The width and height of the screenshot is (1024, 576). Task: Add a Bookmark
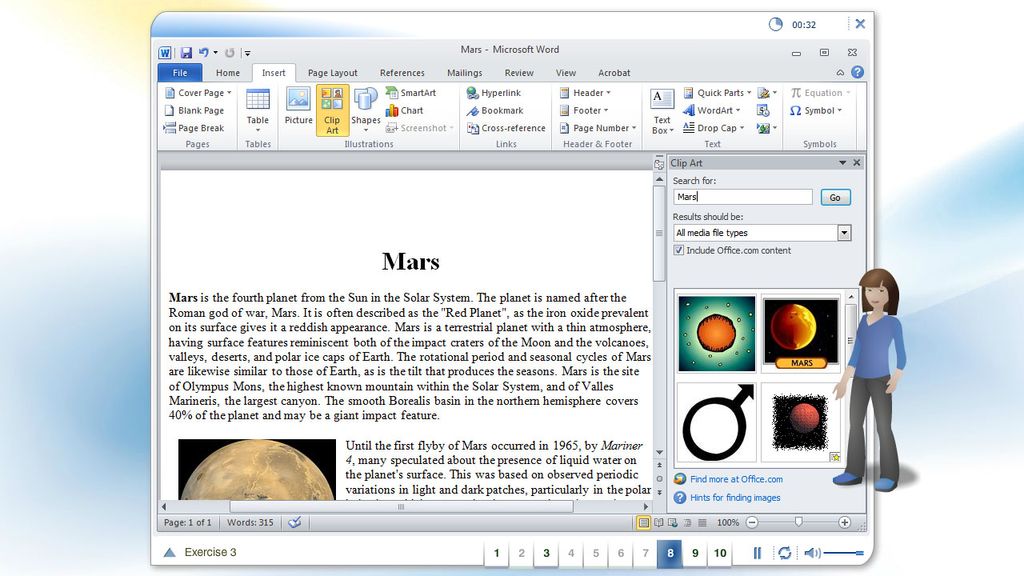tap(495, 110)
